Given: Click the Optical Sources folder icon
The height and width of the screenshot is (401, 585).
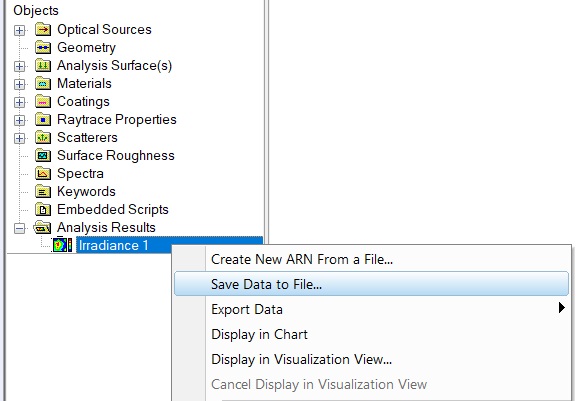Looking at the screenshot, I should point(43,29).
